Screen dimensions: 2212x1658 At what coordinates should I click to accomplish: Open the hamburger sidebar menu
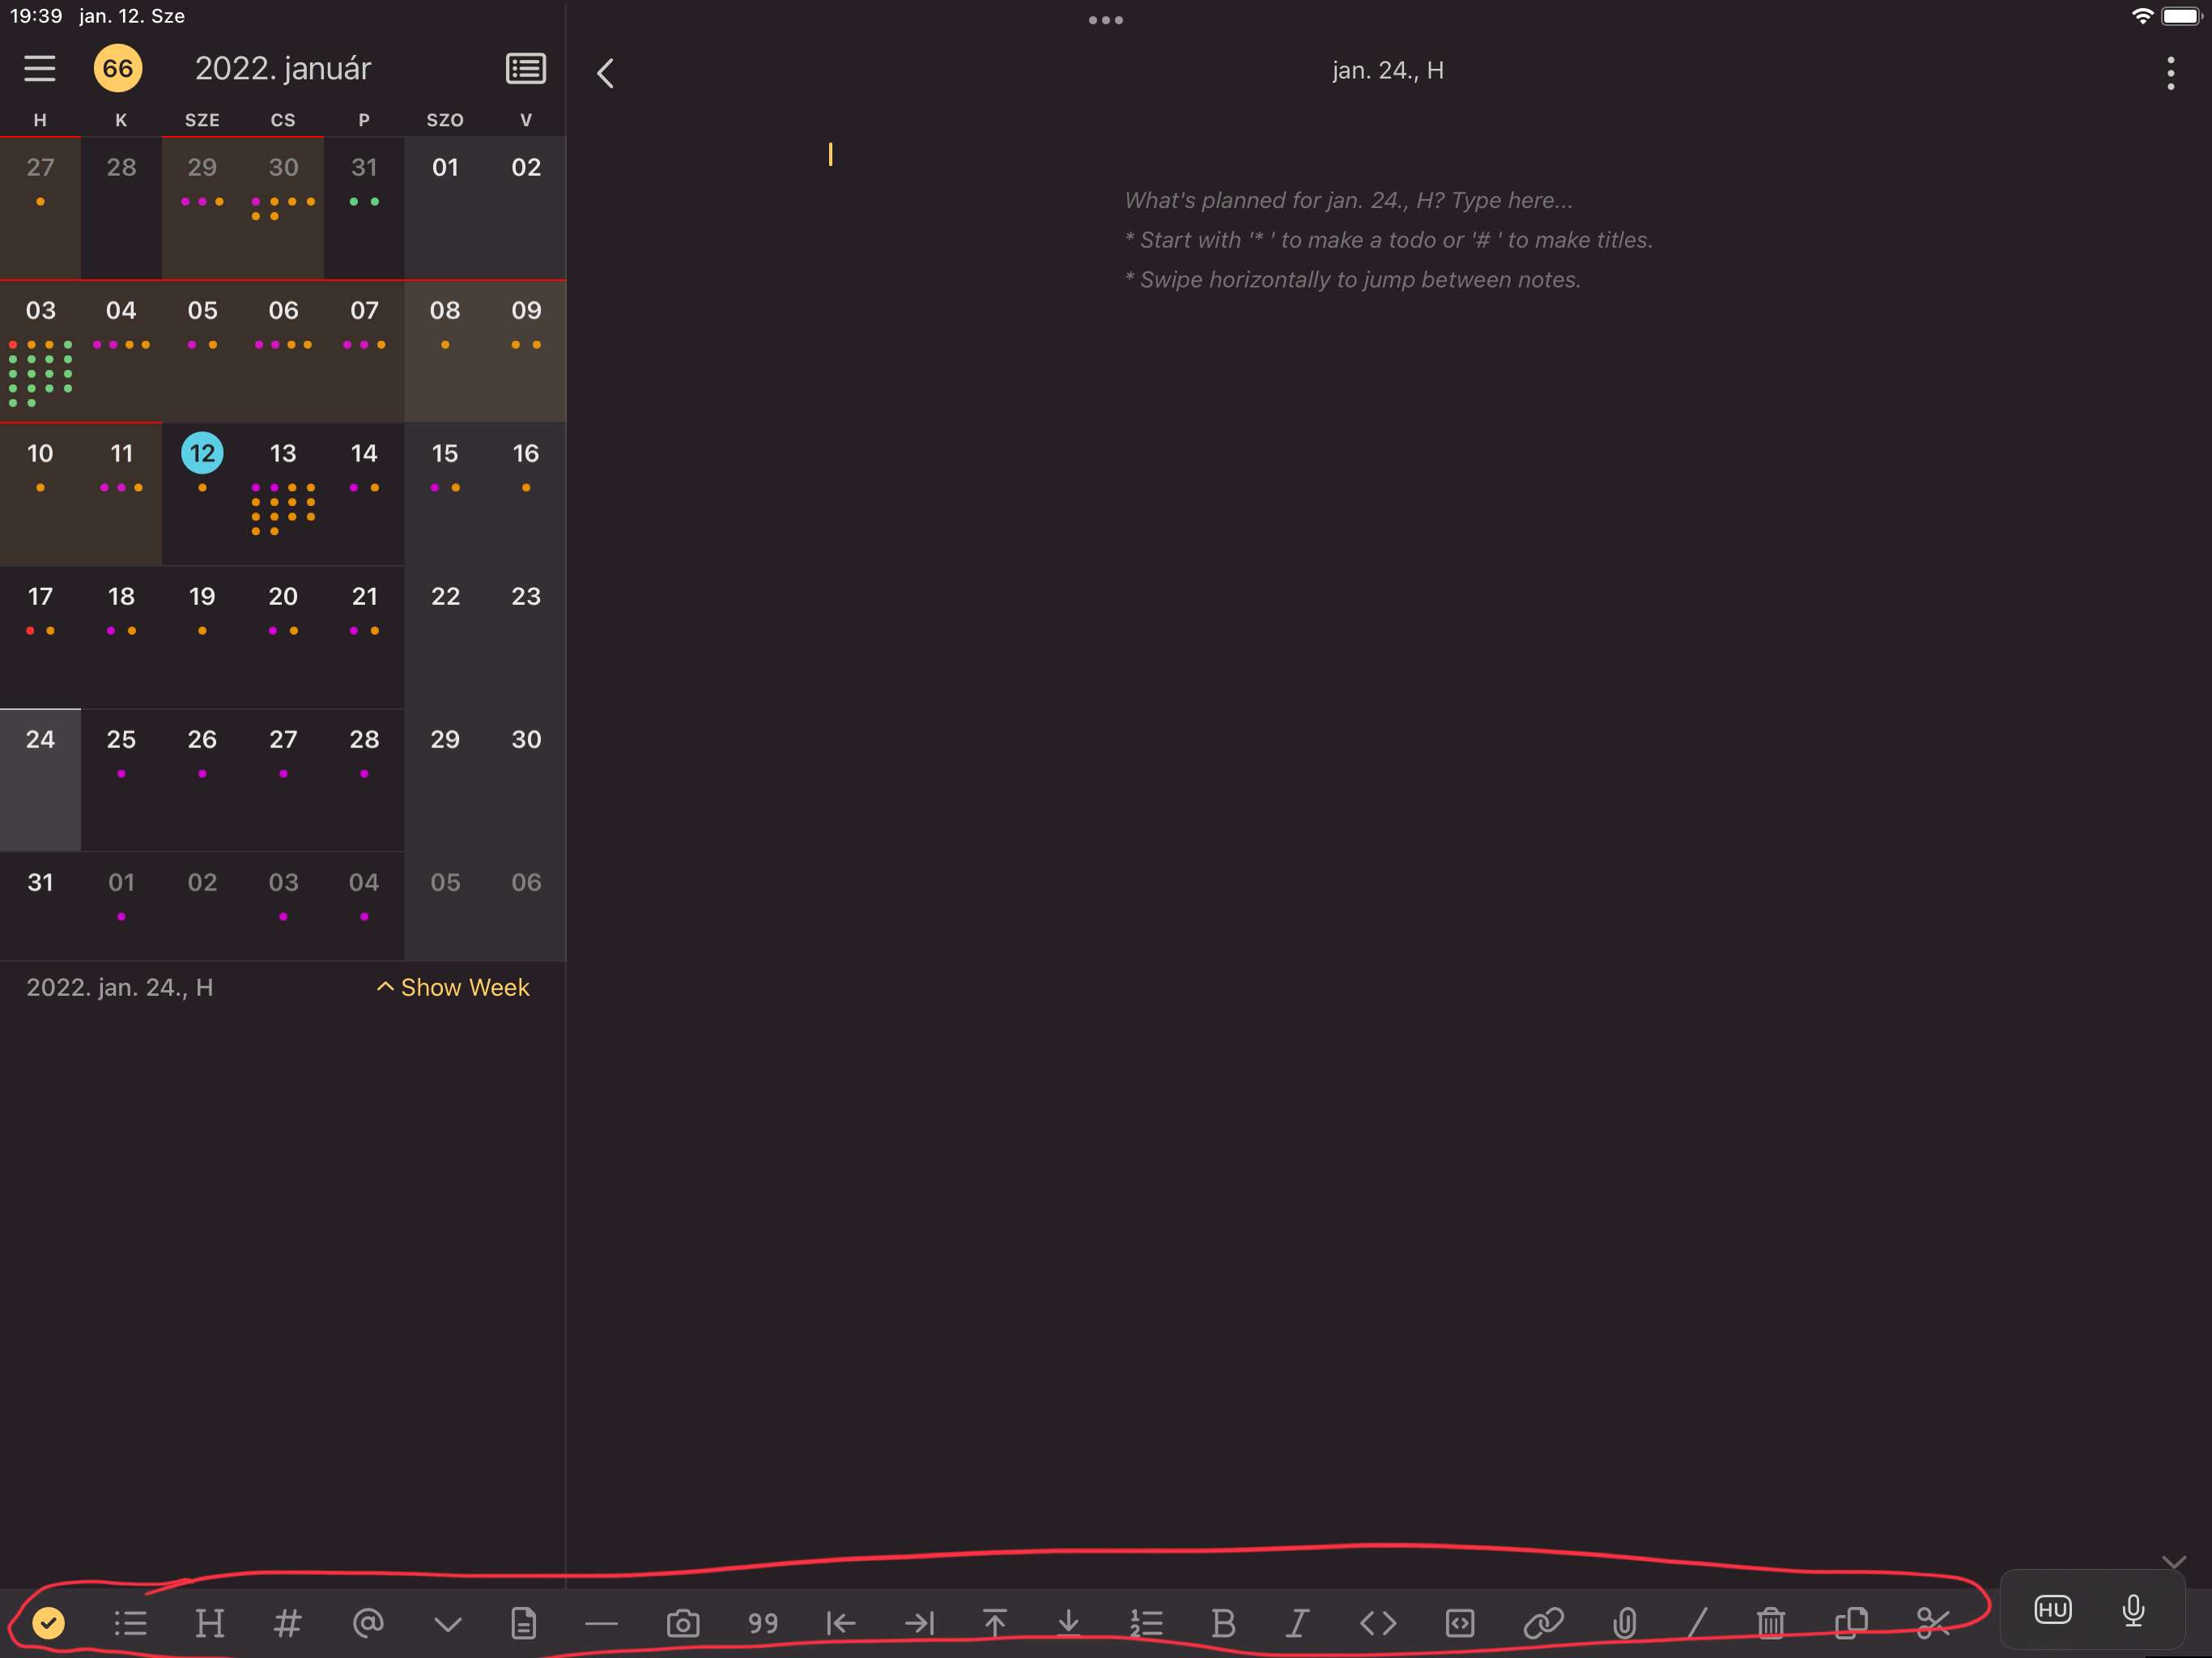[40, 68]
